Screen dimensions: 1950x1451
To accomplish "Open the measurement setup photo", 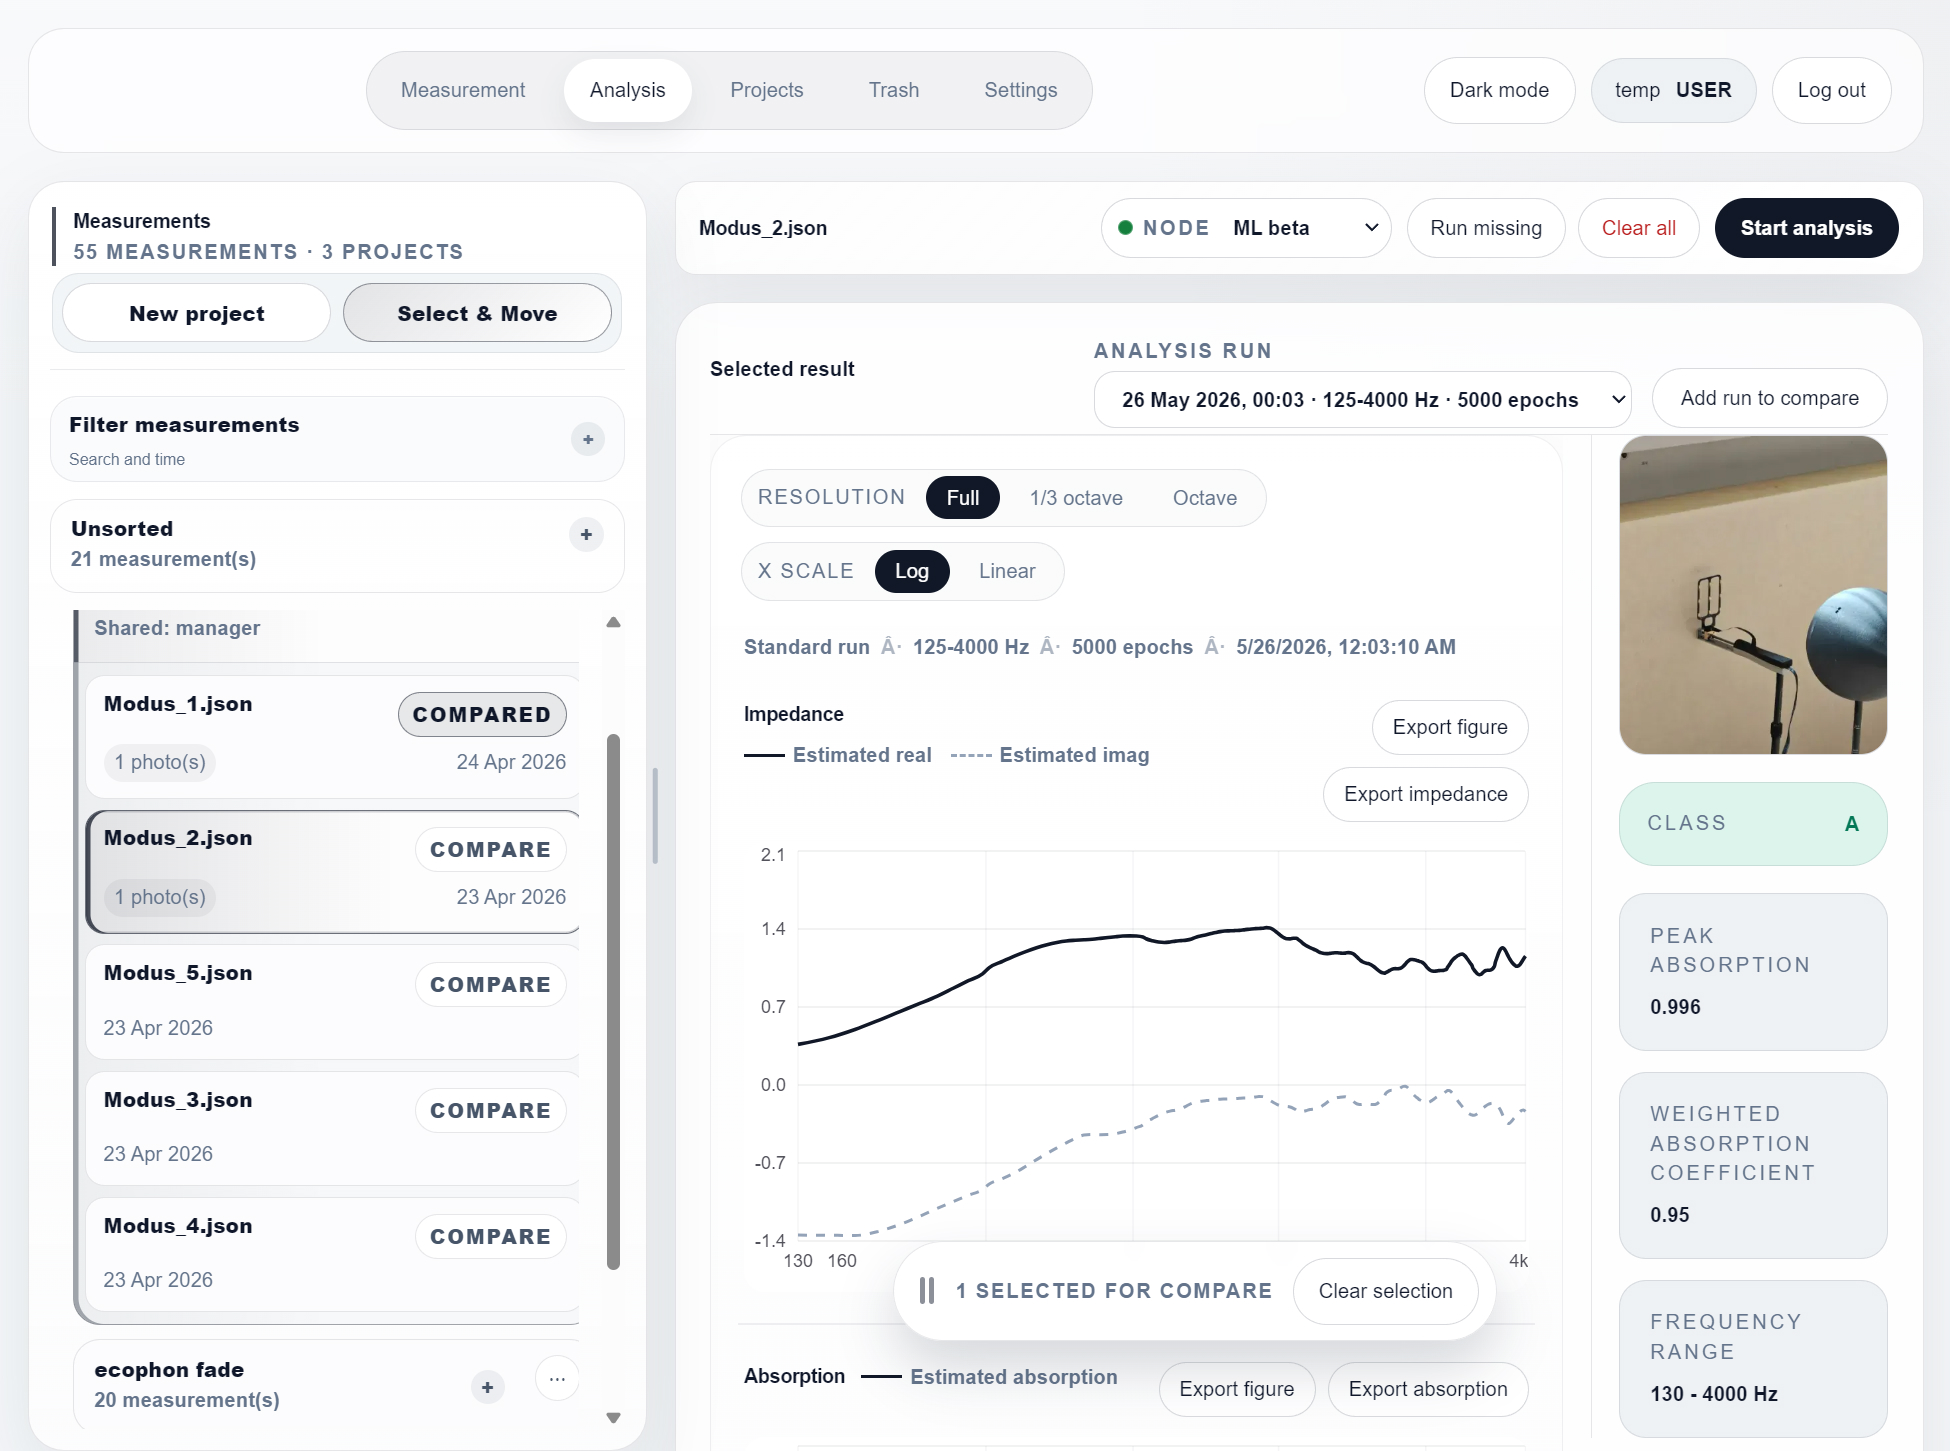I will 1753,594.
